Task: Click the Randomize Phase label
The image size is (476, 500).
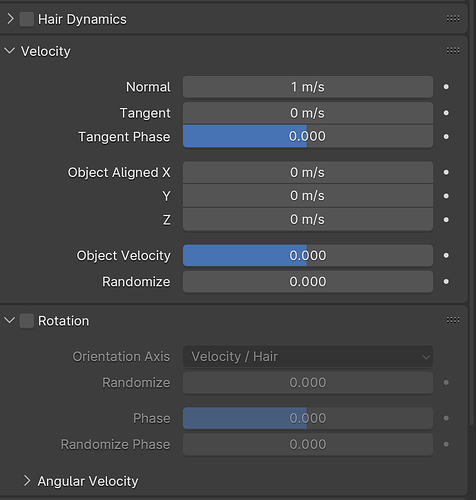Action: click(115, 445)
